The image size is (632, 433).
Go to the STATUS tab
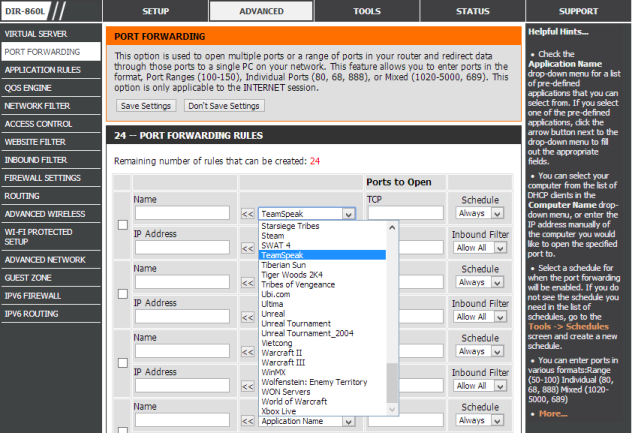click(472, 11)
